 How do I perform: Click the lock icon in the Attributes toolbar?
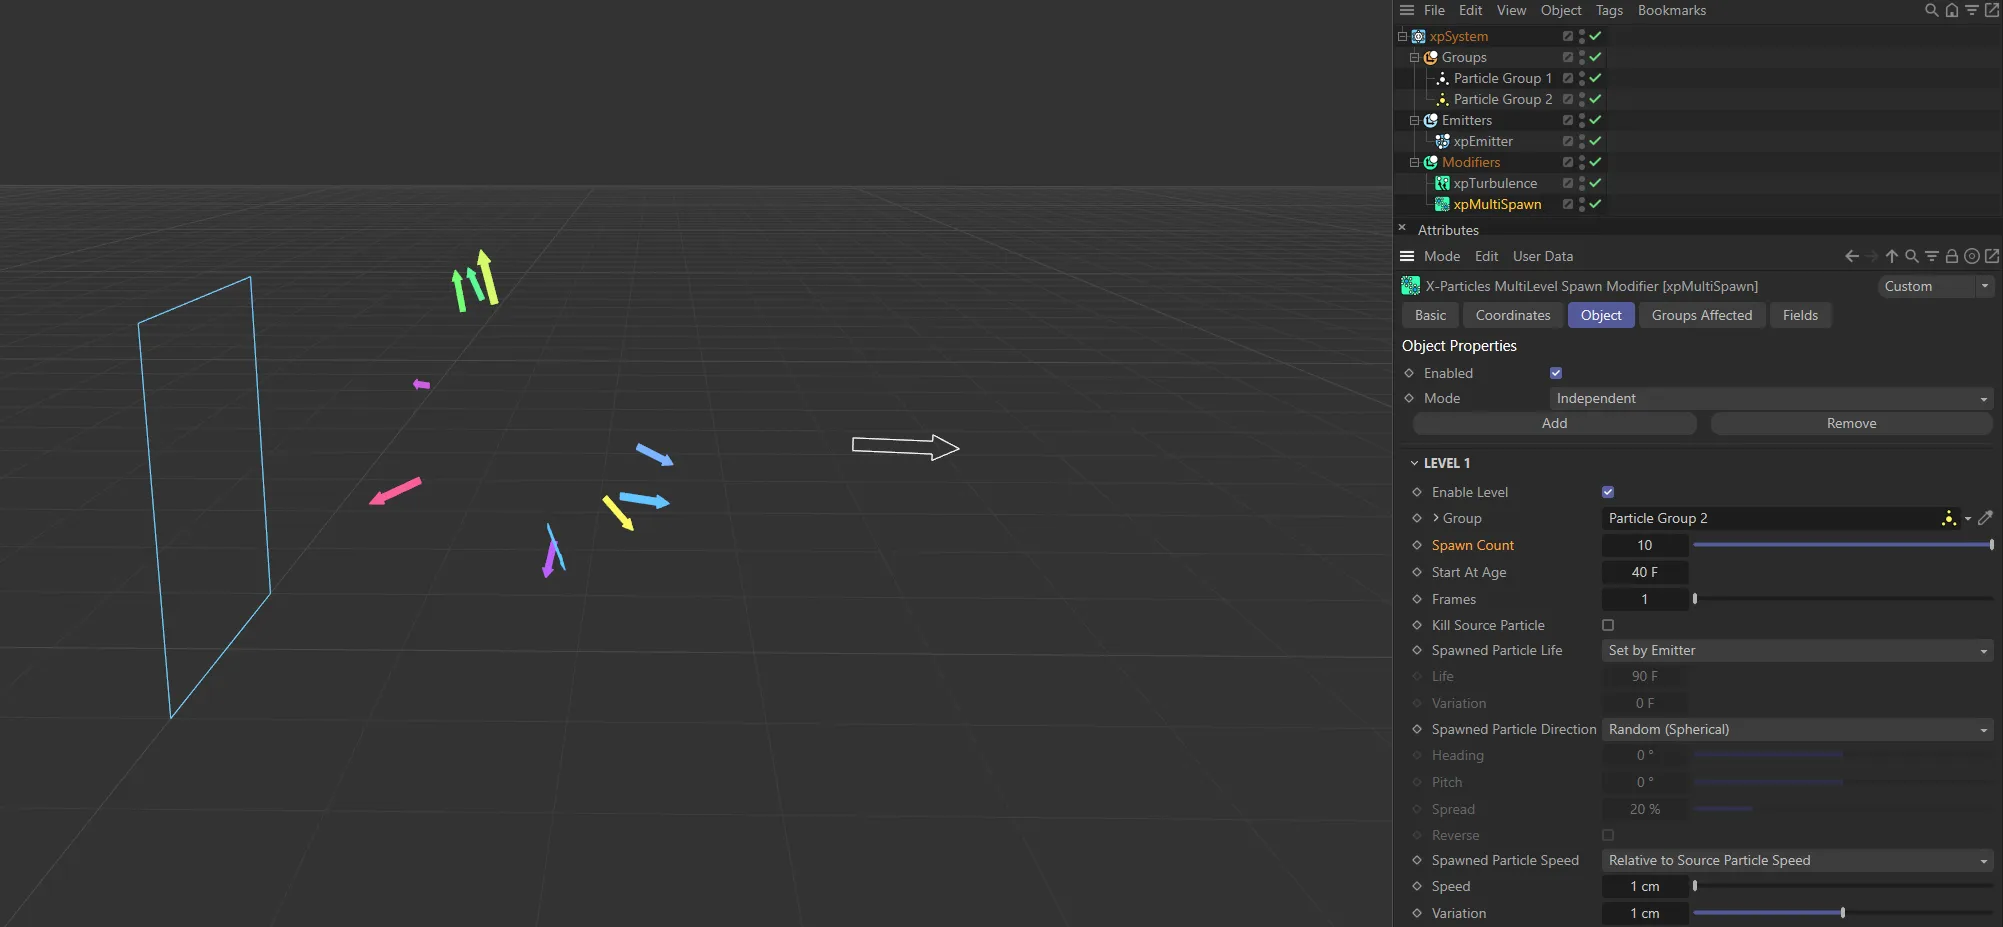[x=1951, y=256]
